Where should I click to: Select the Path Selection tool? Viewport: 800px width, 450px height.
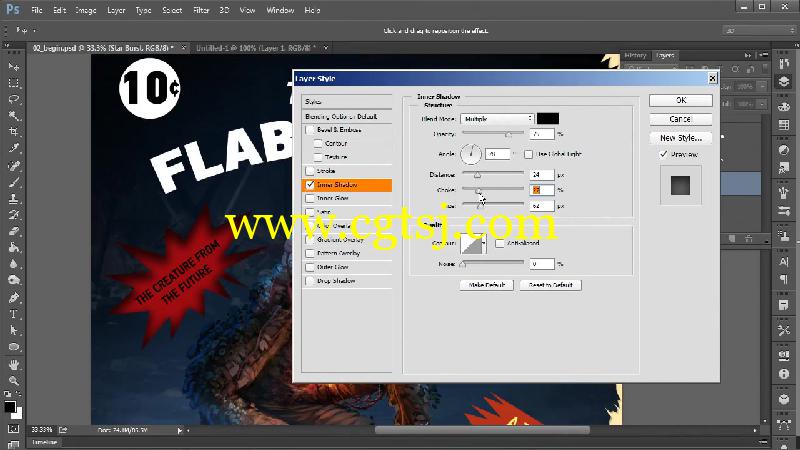(x=14, y=330)
